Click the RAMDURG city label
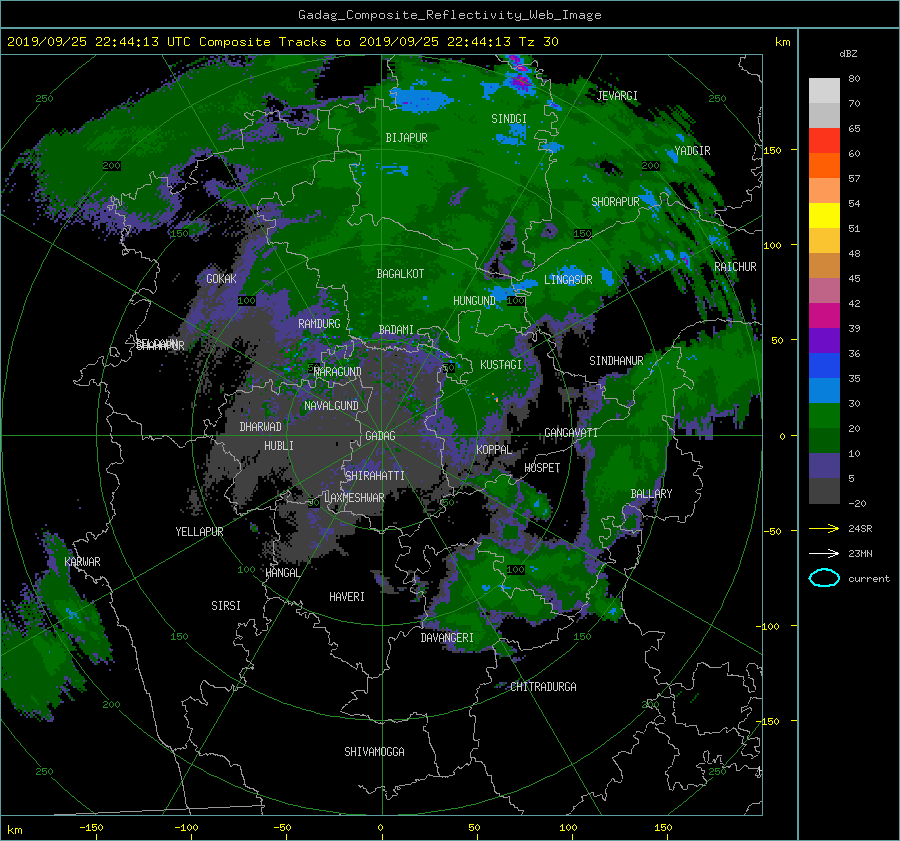The width and height of the screenshot is (900, 841). click(x=319, y=324)
